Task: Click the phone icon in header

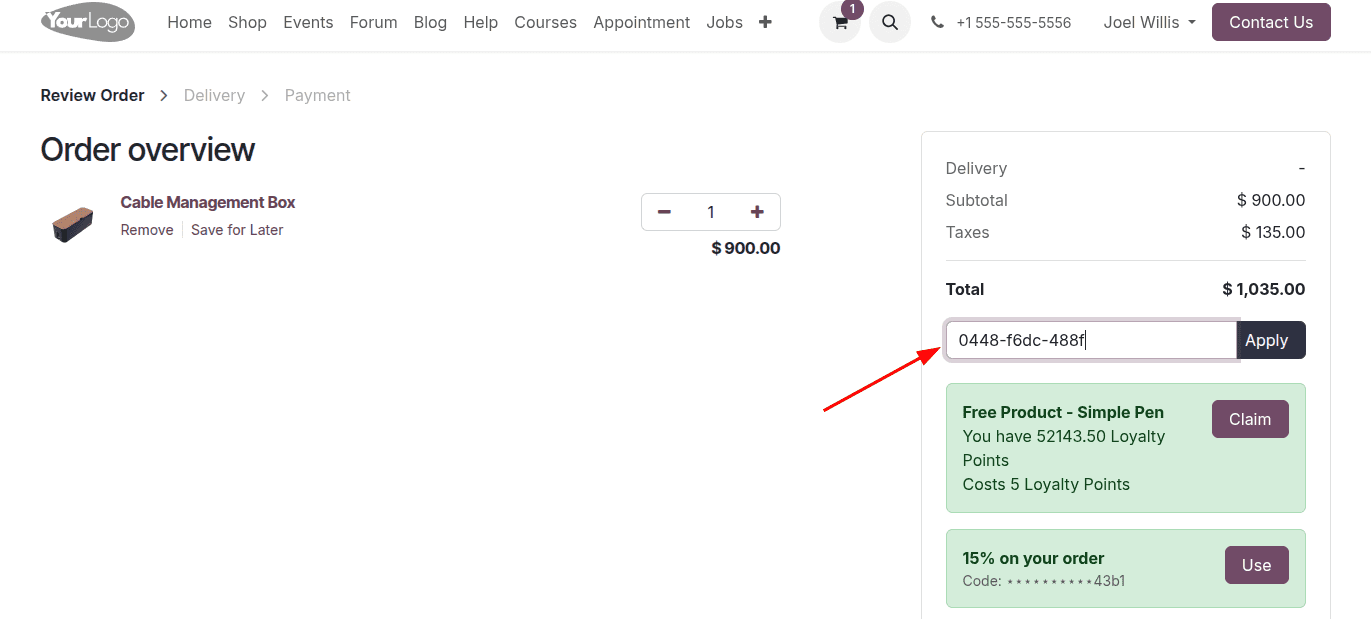Action: click(937, 22)
